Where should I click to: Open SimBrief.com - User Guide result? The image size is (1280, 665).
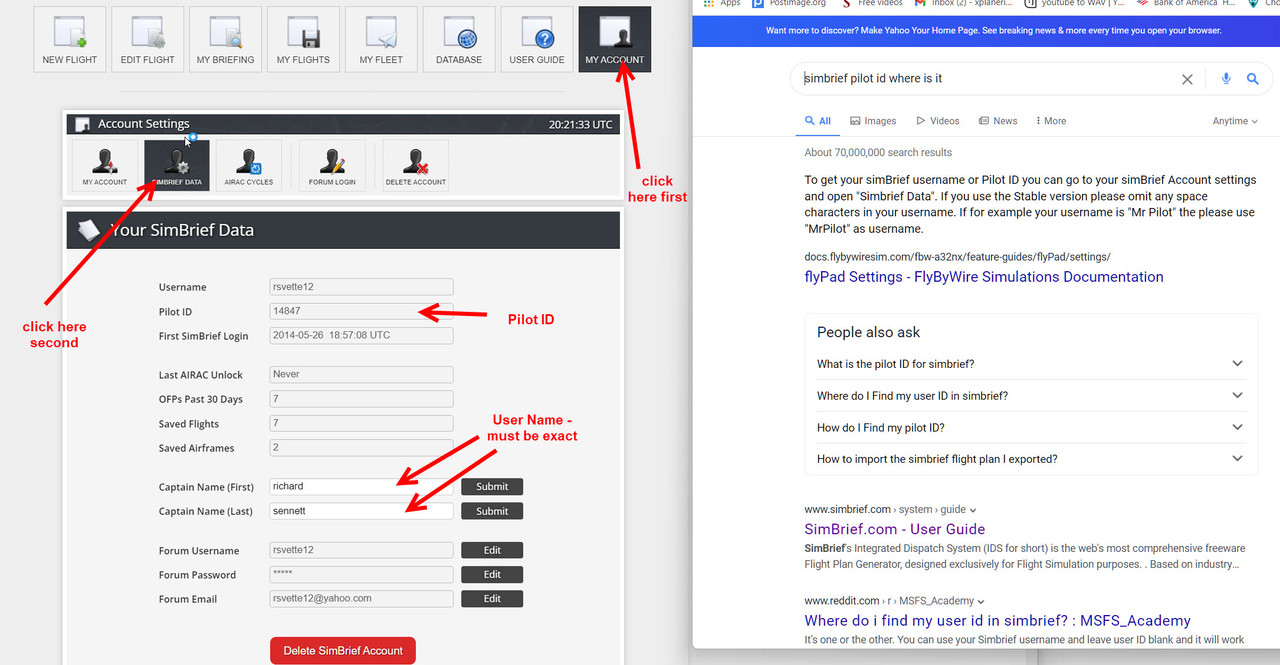(x=895, y=529)
